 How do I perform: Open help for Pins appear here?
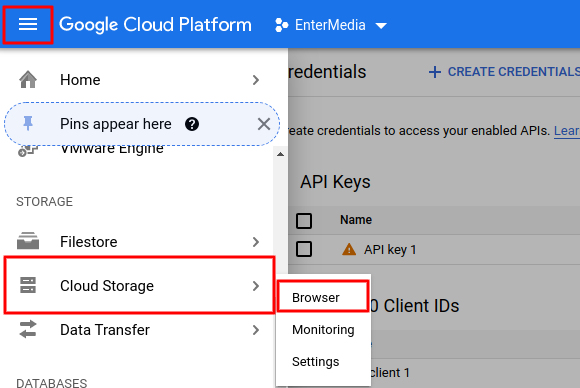192,124
